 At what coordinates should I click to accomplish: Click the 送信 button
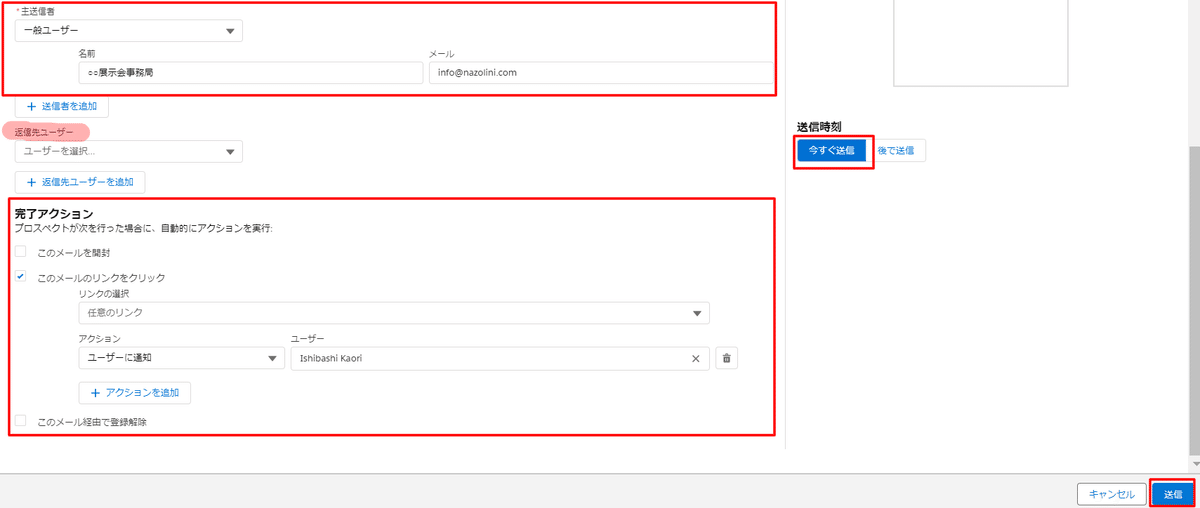pyautogui.click(x=1172, y=494)
